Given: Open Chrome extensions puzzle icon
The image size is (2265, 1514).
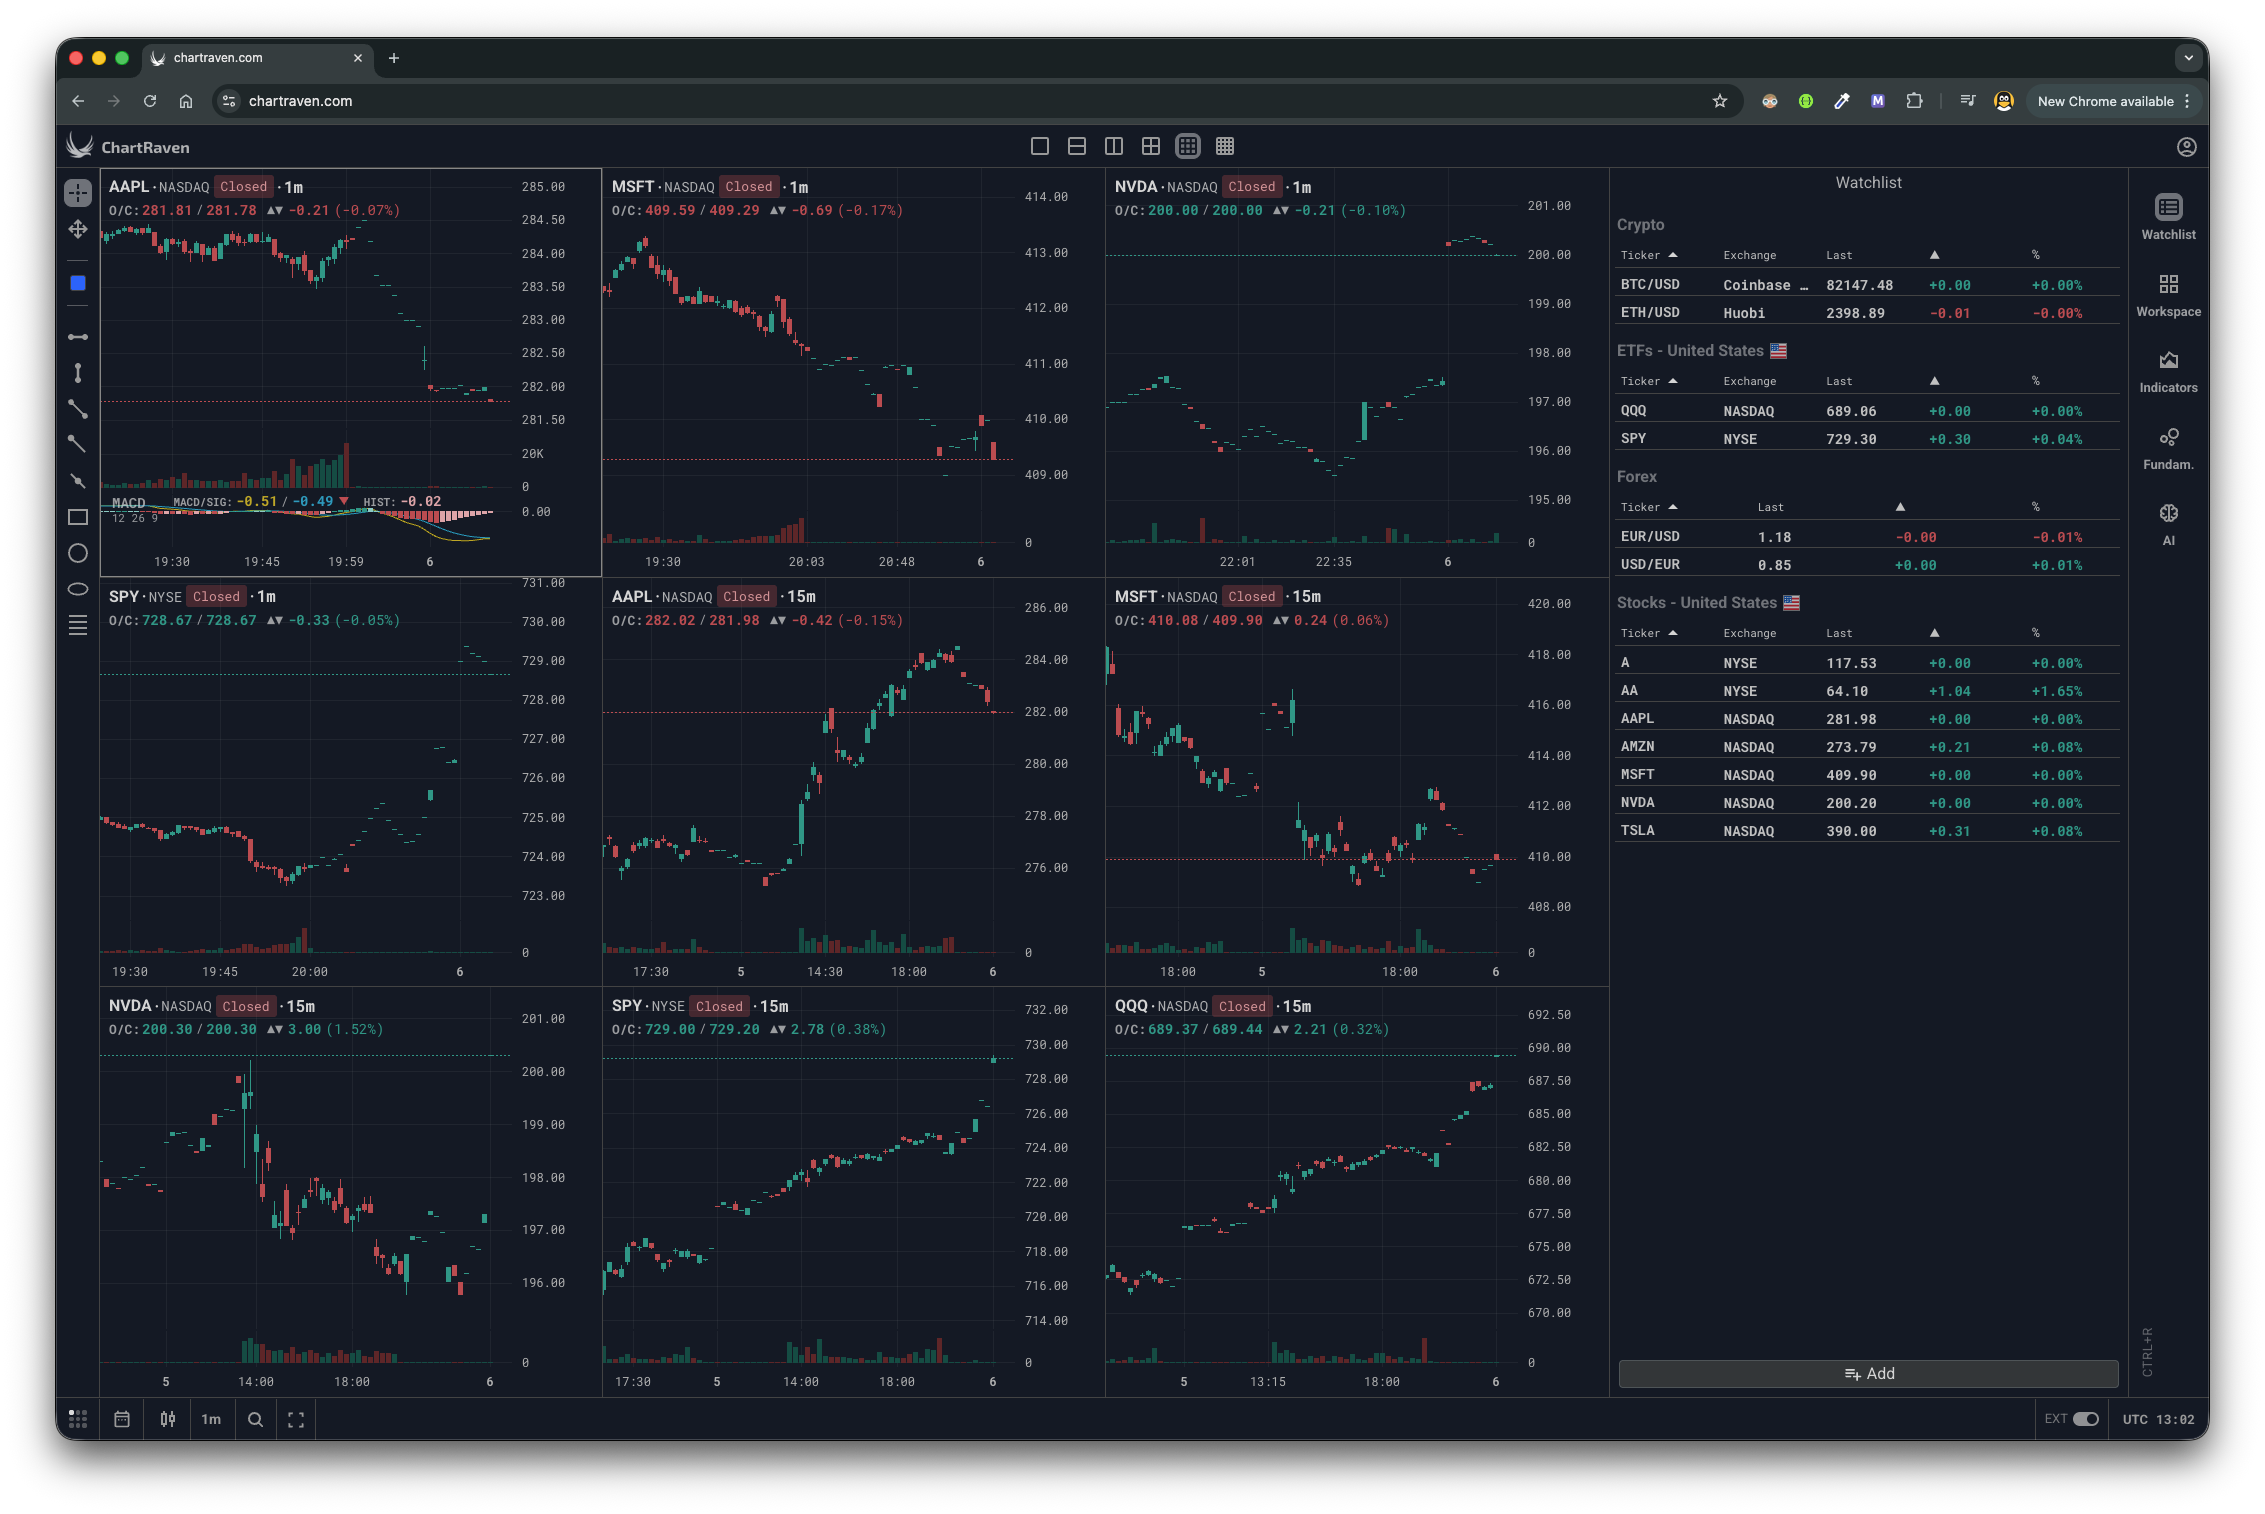Looking at the screenshot, I should (x=1914, y=101).
